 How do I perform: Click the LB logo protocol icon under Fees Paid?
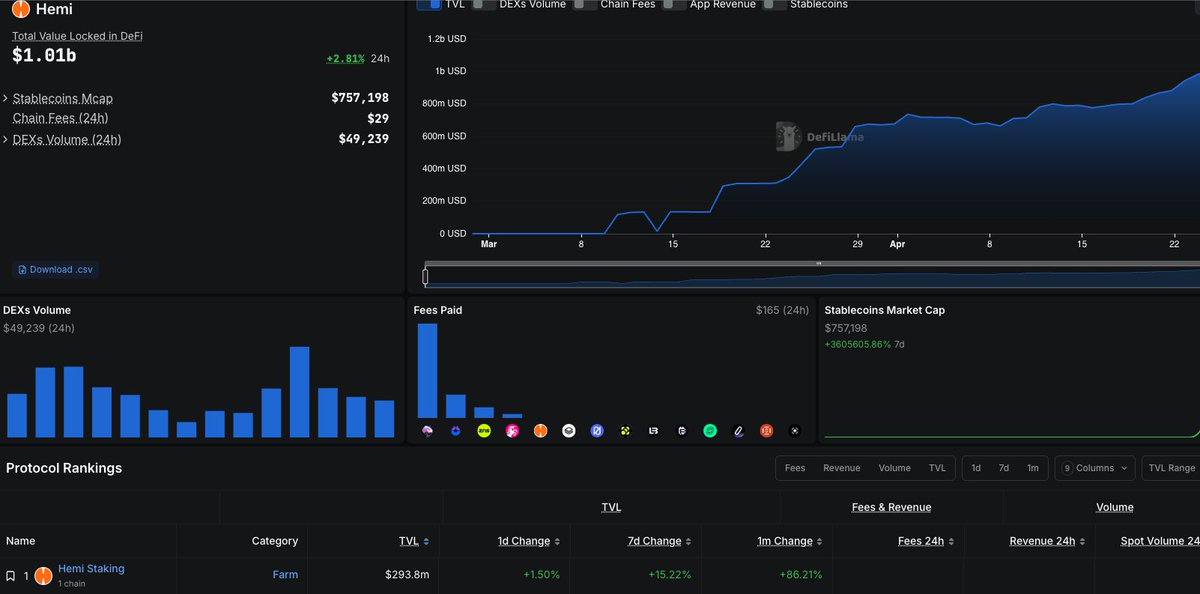[653, 430]
